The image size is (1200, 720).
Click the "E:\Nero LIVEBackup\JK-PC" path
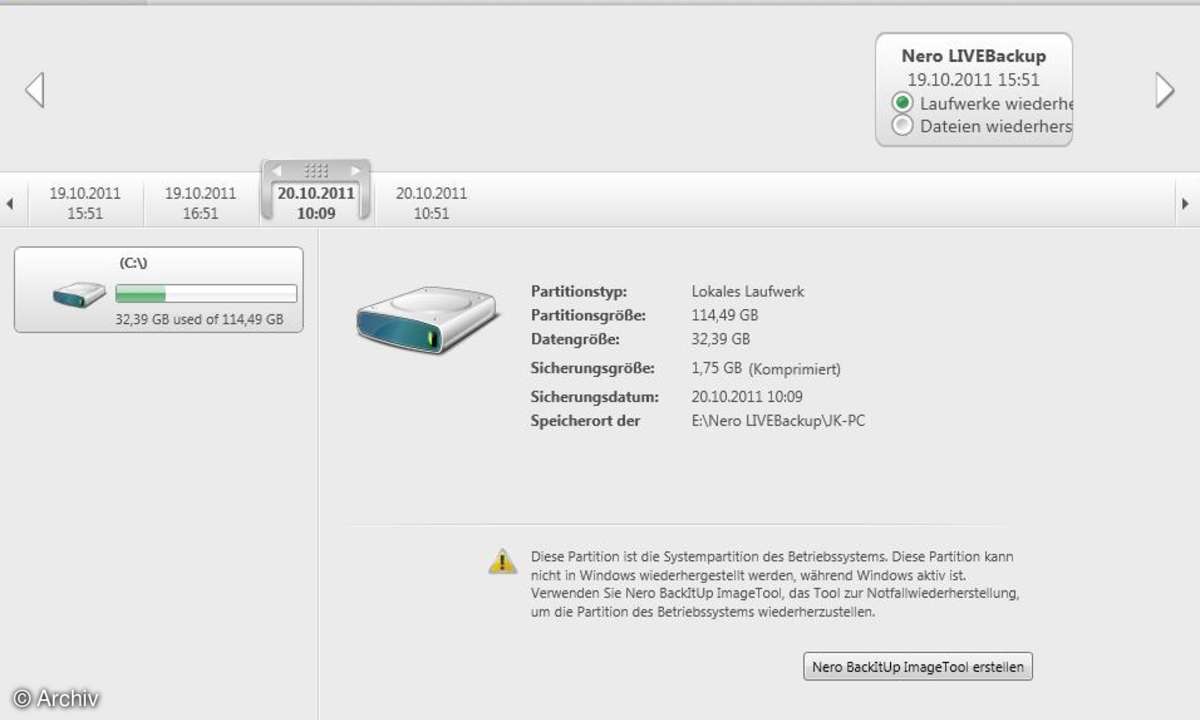point(778,421)
